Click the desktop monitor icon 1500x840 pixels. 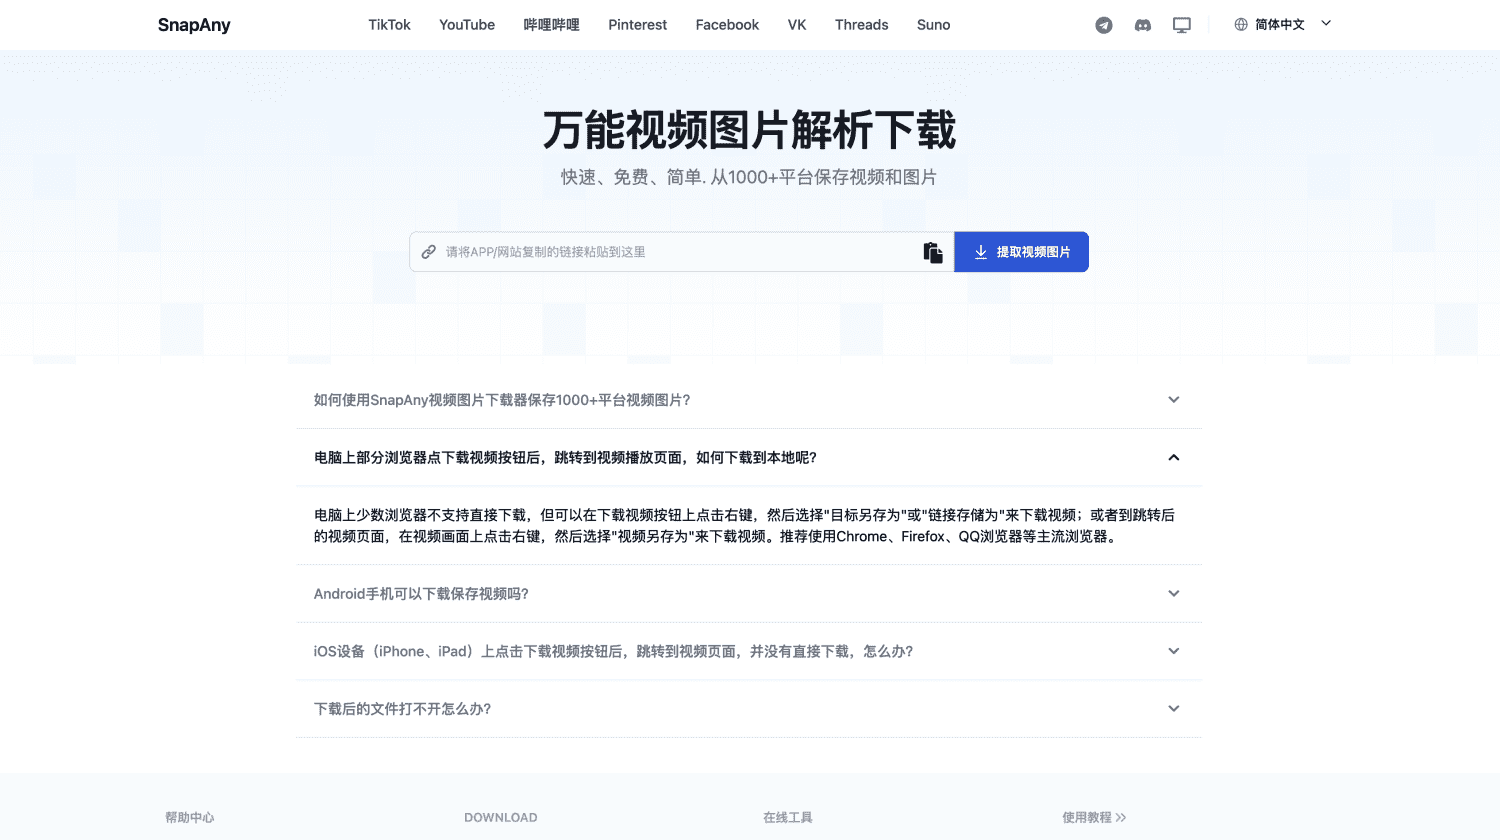point(1182,25)
